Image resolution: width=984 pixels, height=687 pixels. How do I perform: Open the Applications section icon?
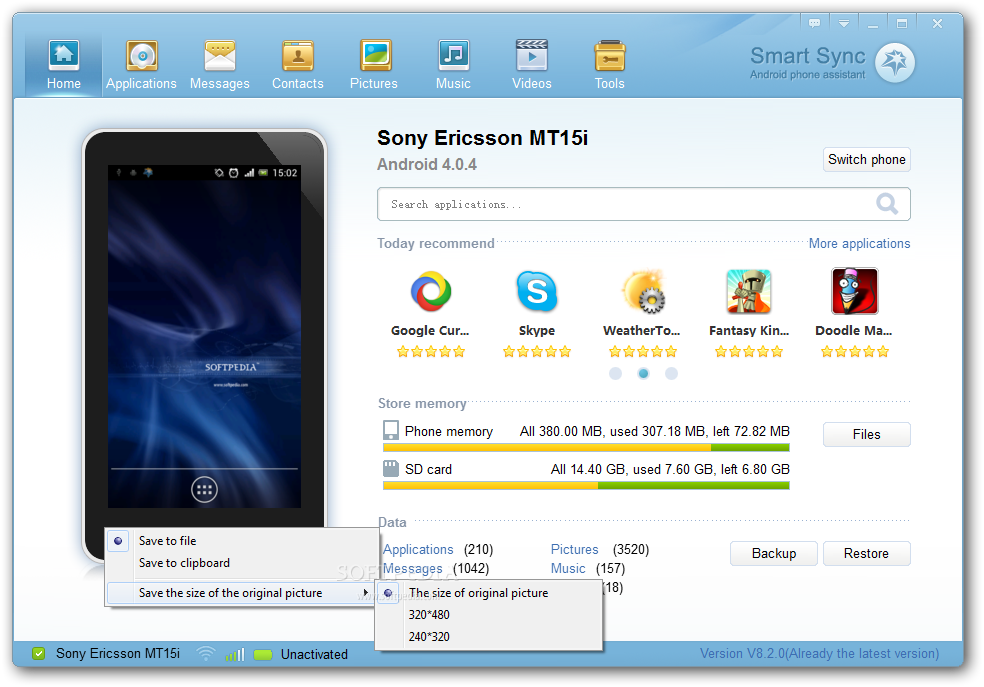[x=142, y=56]
